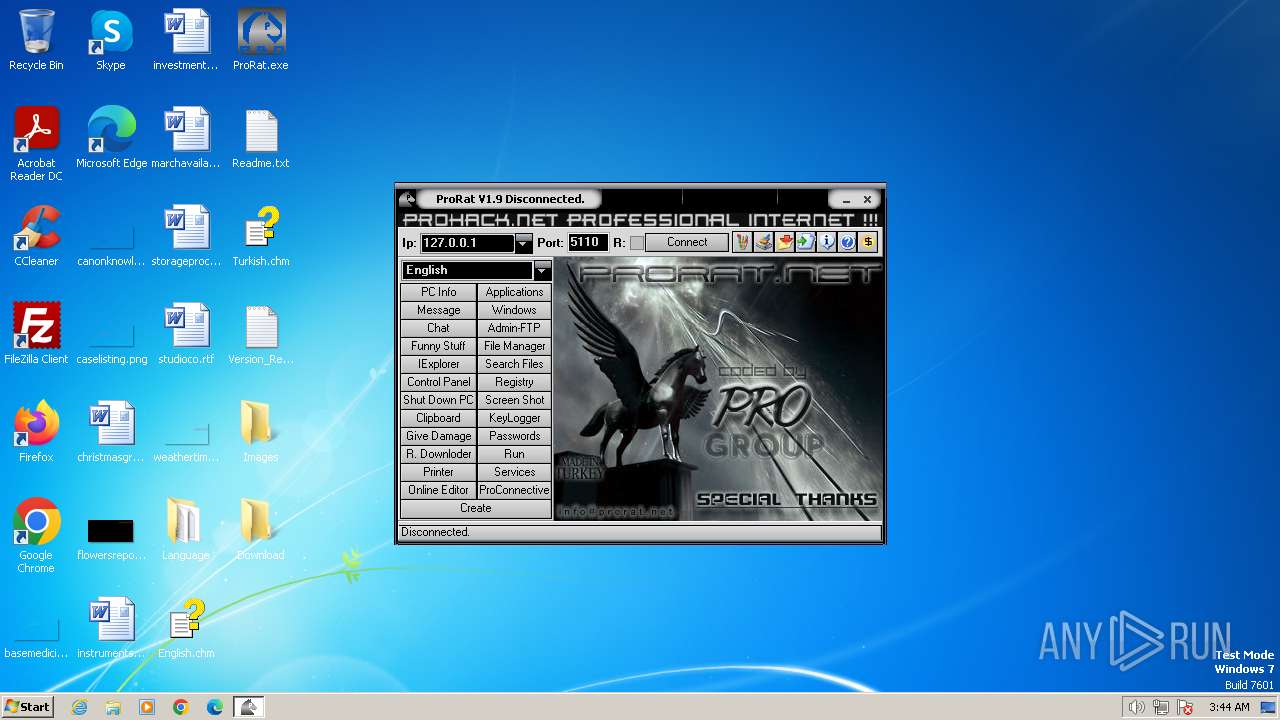
Task: Open the Search Files panel
Action: 514,364
